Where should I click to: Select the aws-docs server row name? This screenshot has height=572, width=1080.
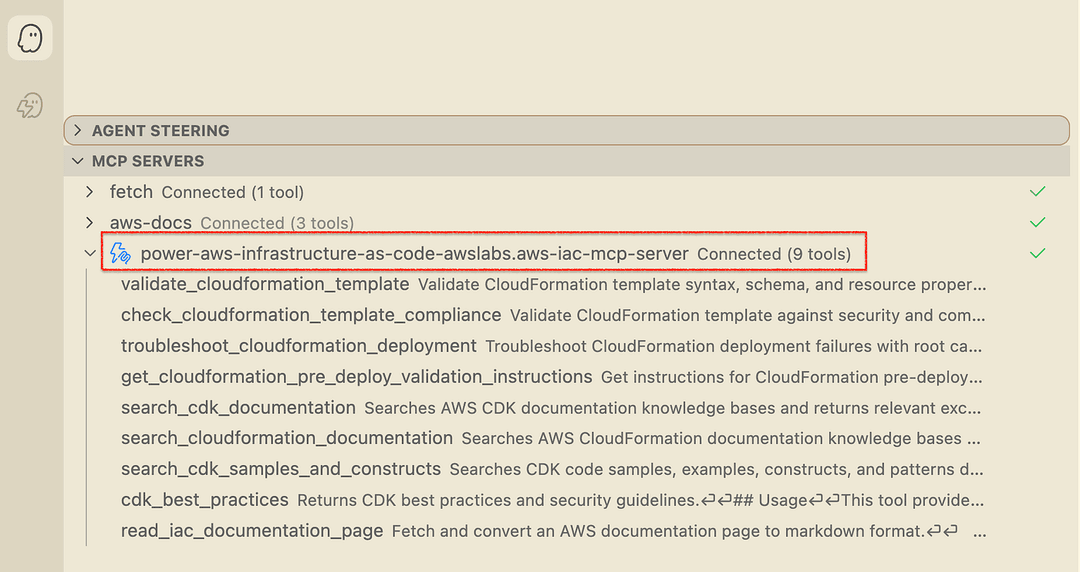coord(150,223)
